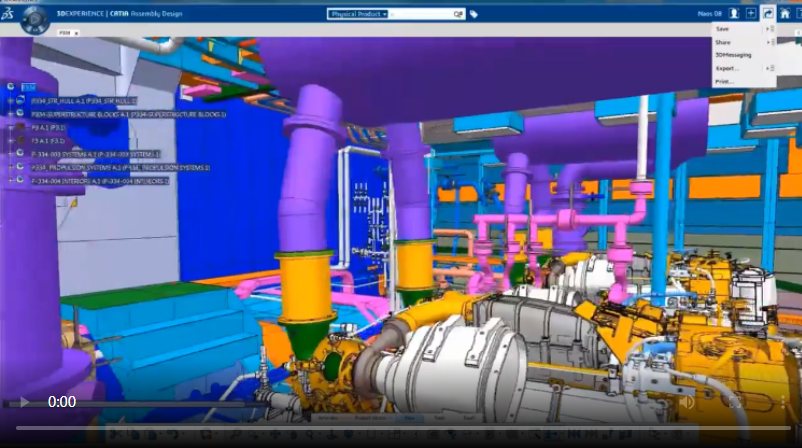The image size is (802, 448).
Task: Select 3DMessaging from the menu
Action: point(733,55)
